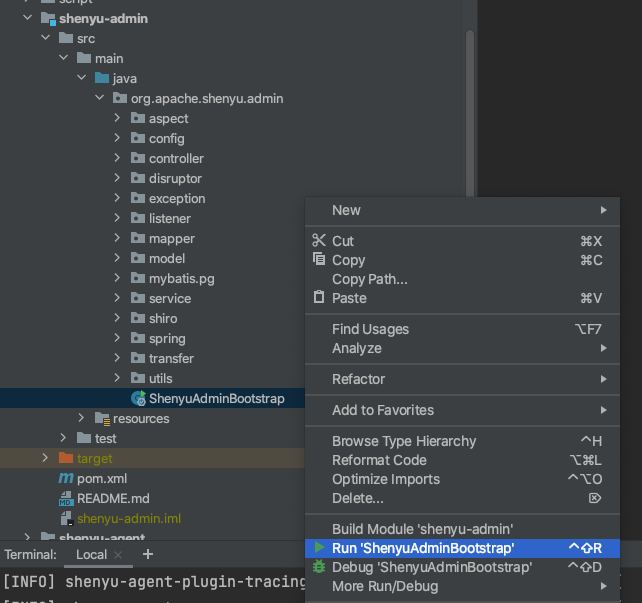The height and width of the screenshot is (603, 642).
Task: Click the Debug bug icon
Action: point(319,567)
